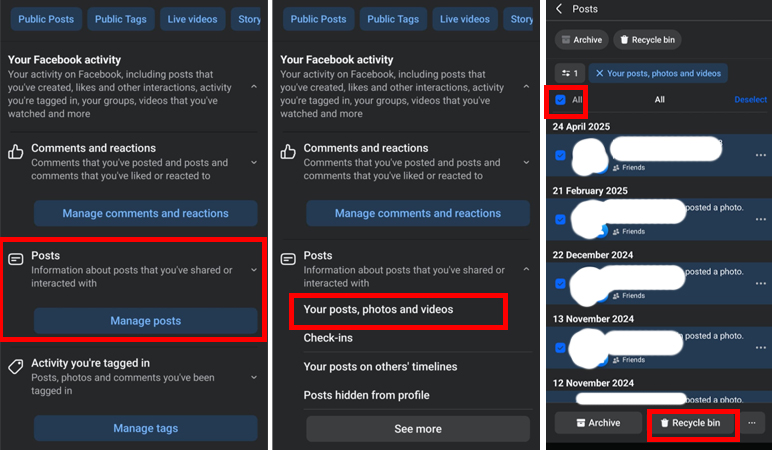
Task: Click the profile picture of the 24 April 2025 post
Action: (589, 157)
